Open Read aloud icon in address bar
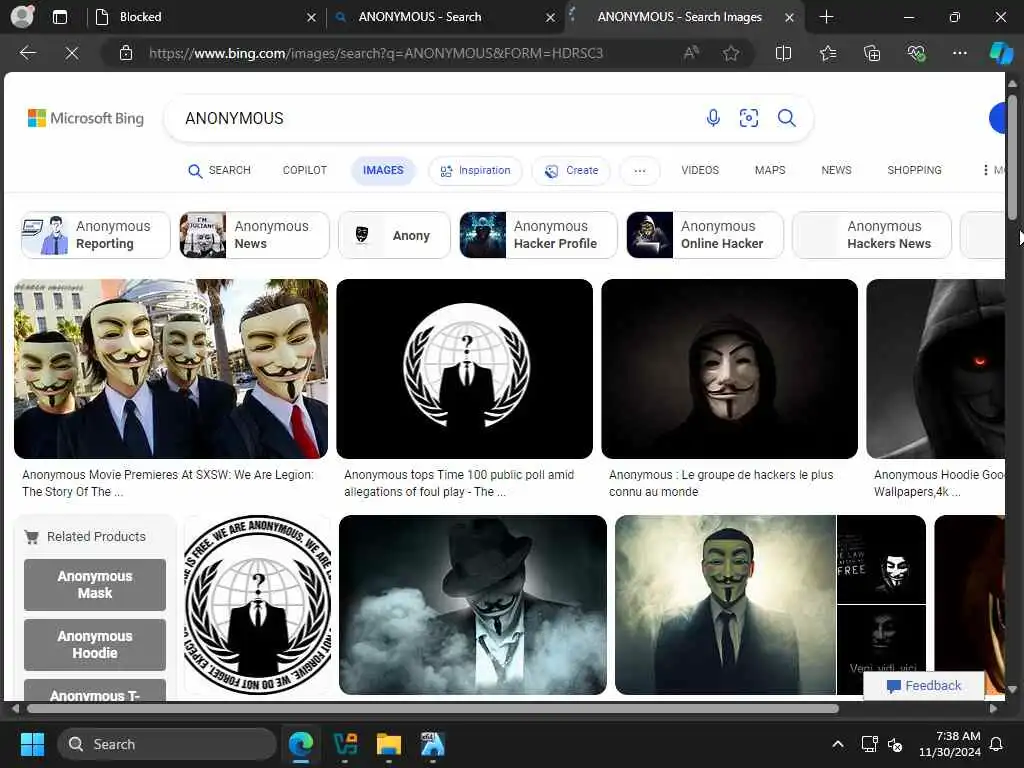 coord(691,53)
